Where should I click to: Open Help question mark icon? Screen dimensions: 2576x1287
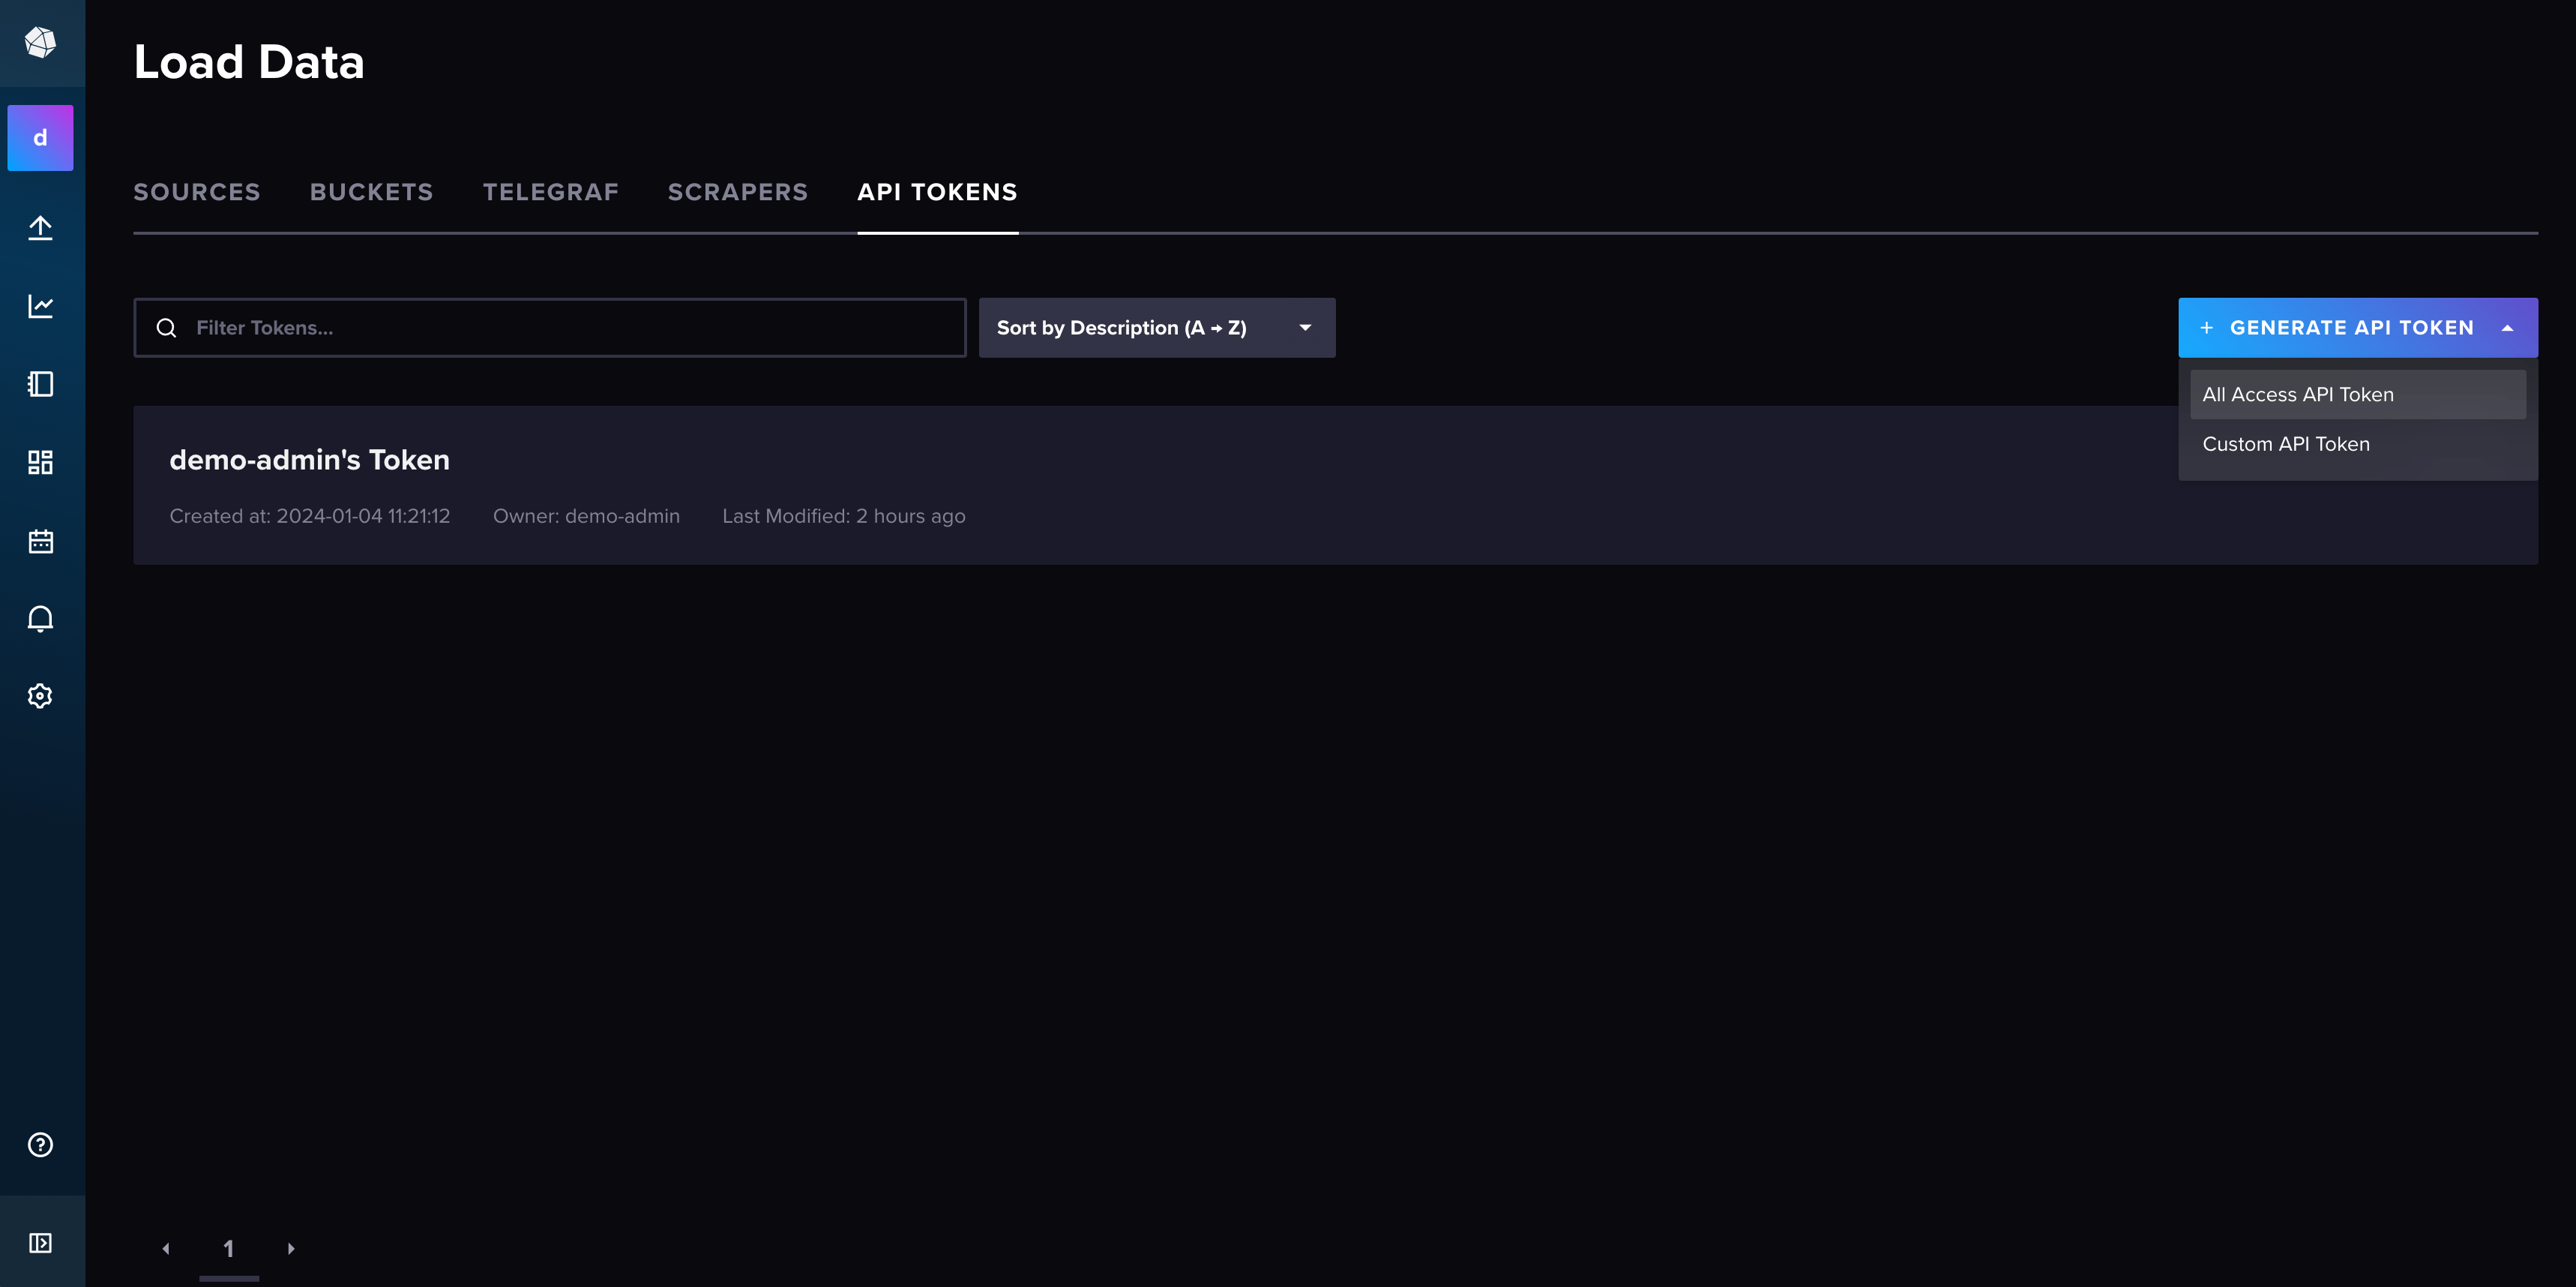coord(40,1145)
